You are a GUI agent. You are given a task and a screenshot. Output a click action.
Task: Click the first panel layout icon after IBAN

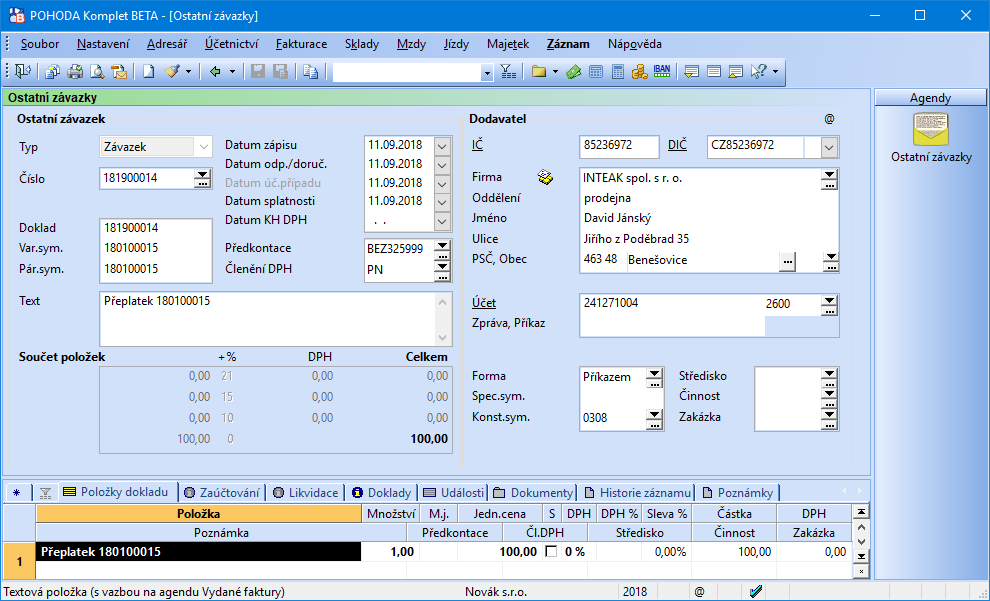click(691, 72)
